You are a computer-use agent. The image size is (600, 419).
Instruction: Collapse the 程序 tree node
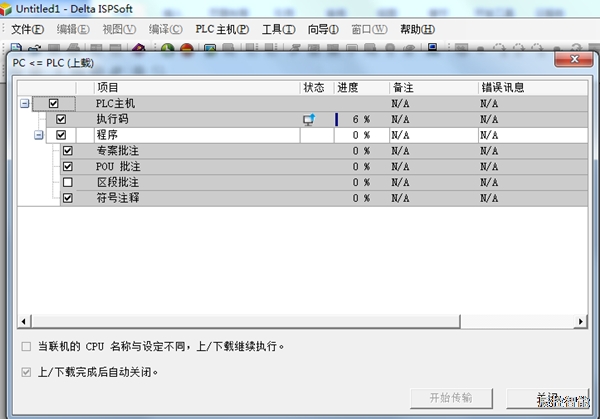tap(39, 135)
